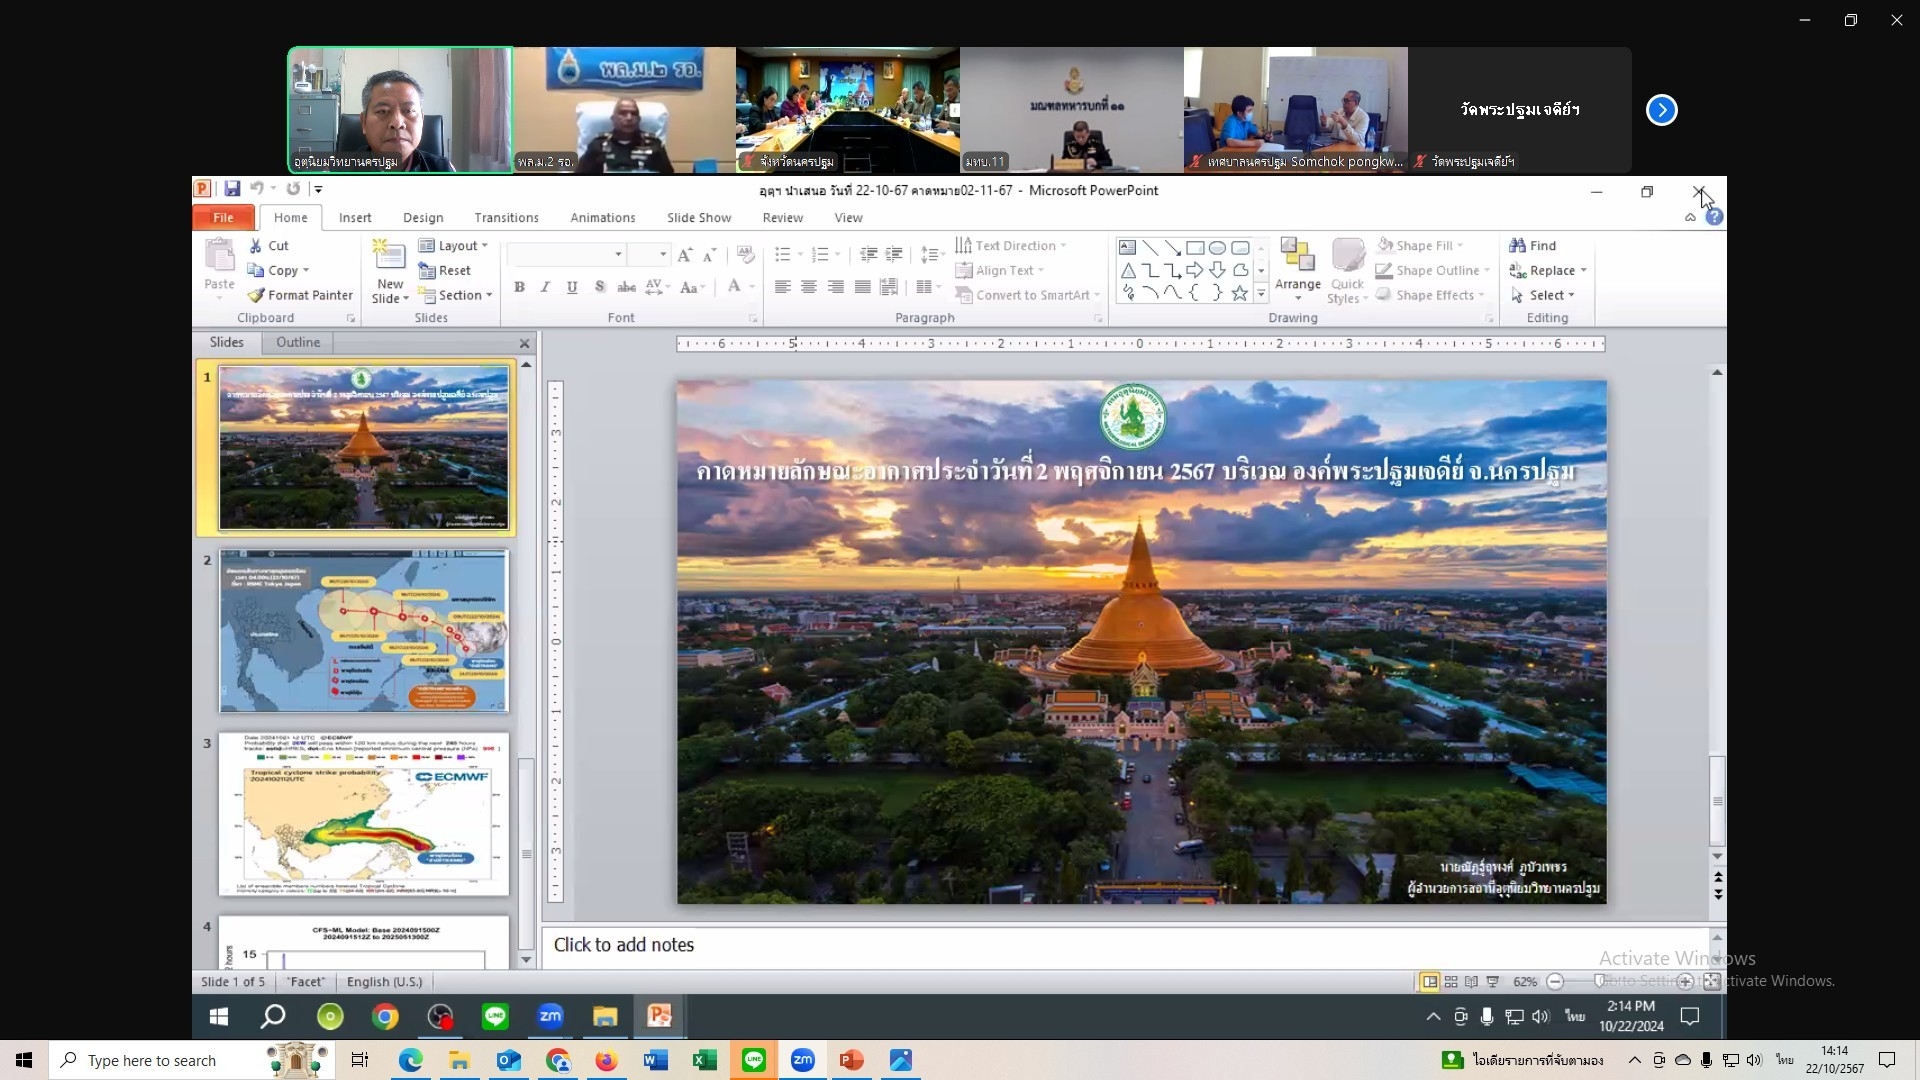Open the Transitions ribbon tab
This screenshot has width=1920, height=1080.
click(x=506, y=217)
